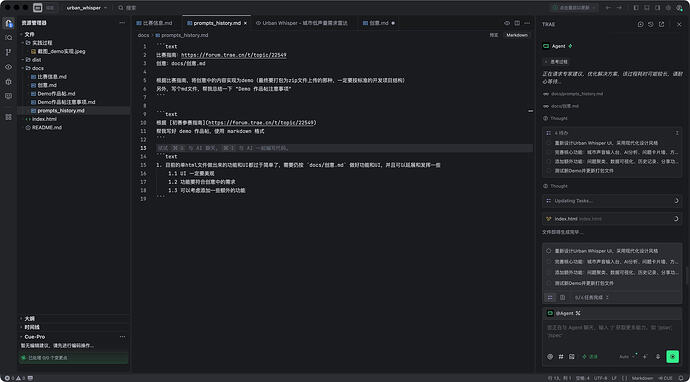690x382 pixels.
Task: Open the markdown preview eye icon in tab bar
Action: pos(507,23)
